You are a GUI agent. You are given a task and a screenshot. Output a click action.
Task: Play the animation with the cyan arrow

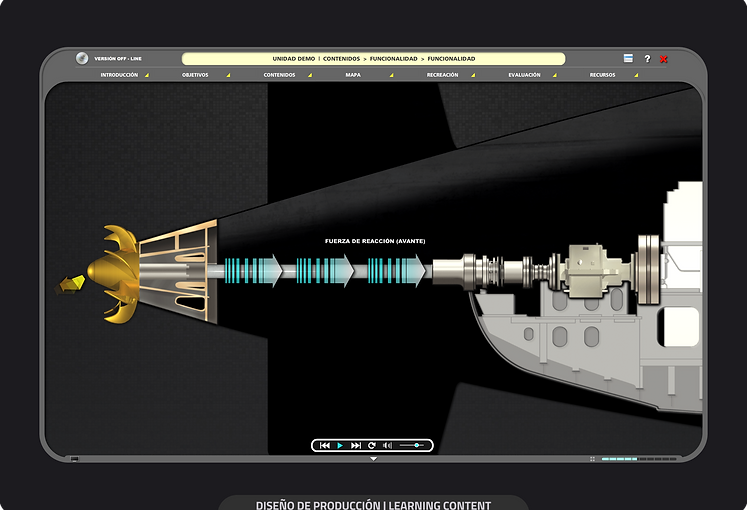(340, 445)
